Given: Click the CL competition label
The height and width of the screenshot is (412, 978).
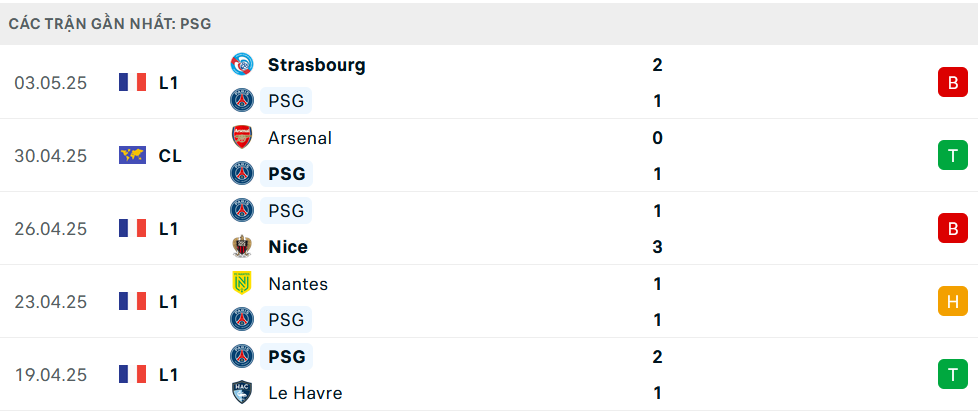Looking at the screenshot, I should (170, 156).
